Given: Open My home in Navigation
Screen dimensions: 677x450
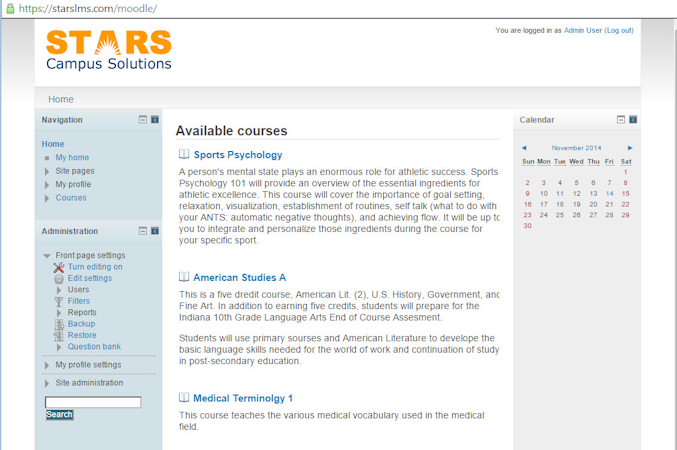Looking at the screenshot, I should pyautogui.click(x=72, y=157).
